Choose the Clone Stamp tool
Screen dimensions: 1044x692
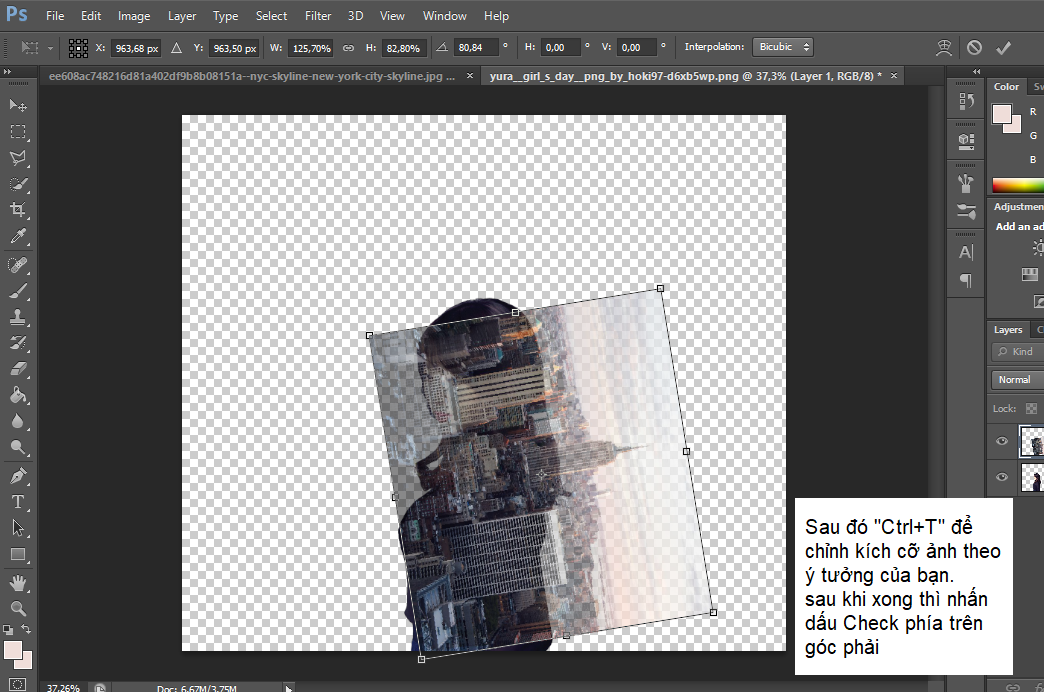pos(18,318)
